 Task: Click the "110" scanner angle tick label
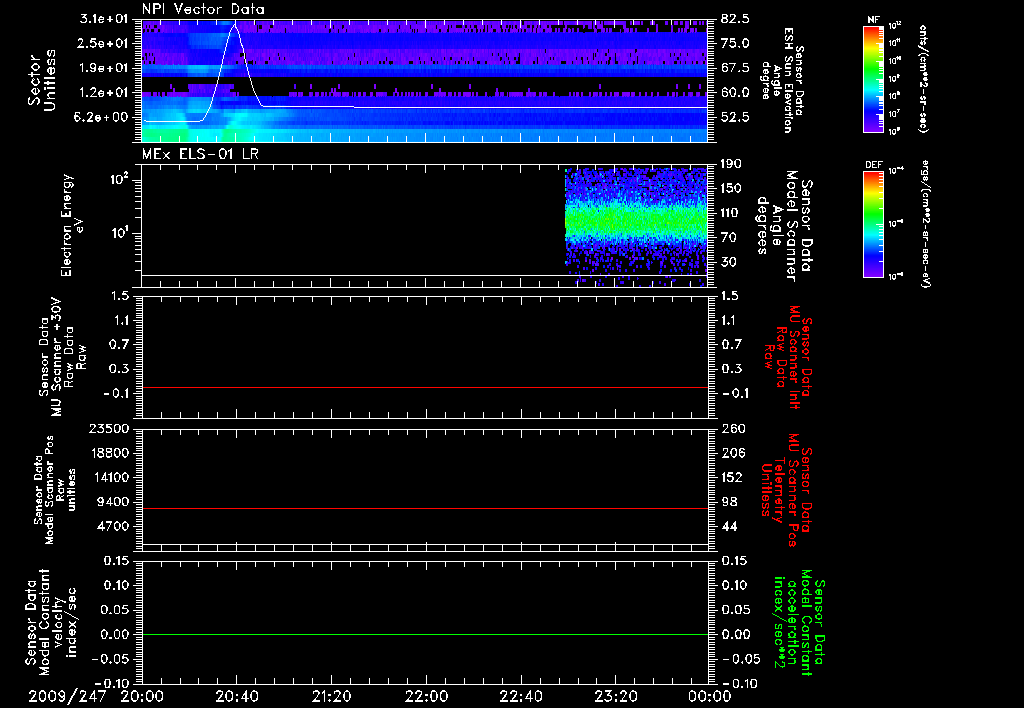(731, 213)
